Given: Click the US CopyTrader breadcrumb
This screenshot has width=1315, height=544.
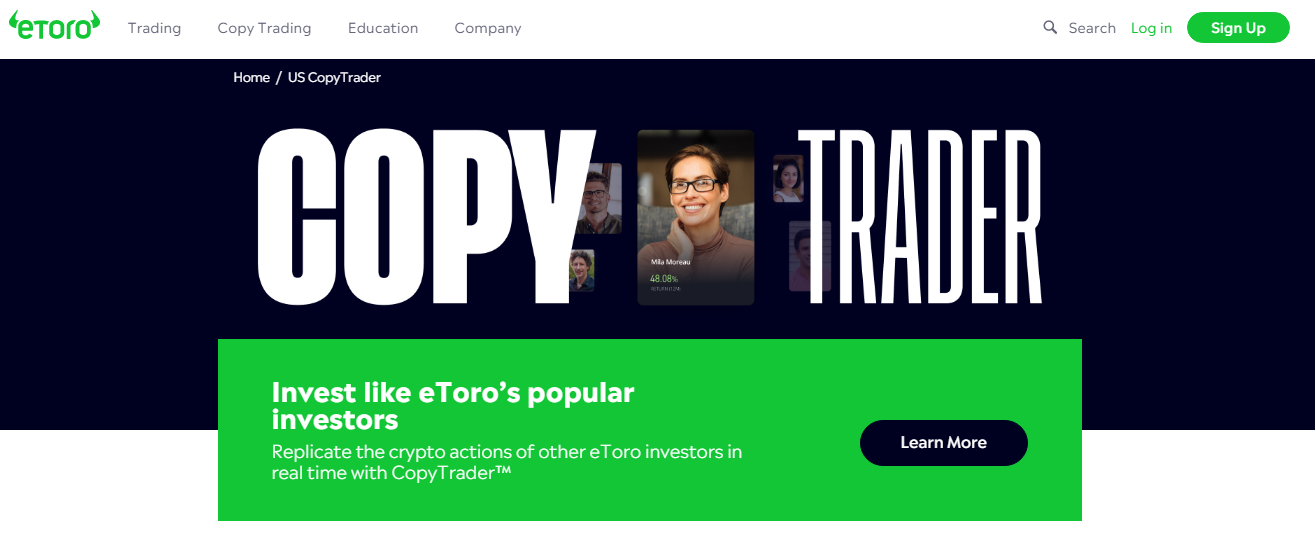Looking at the screenshot, I should pyautogui.click(x=334, y=77).
